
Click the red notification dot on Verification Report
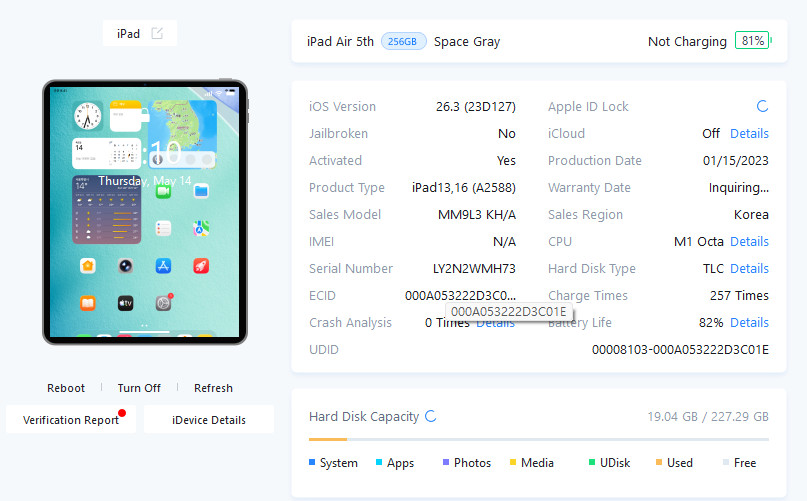point(122,412)
